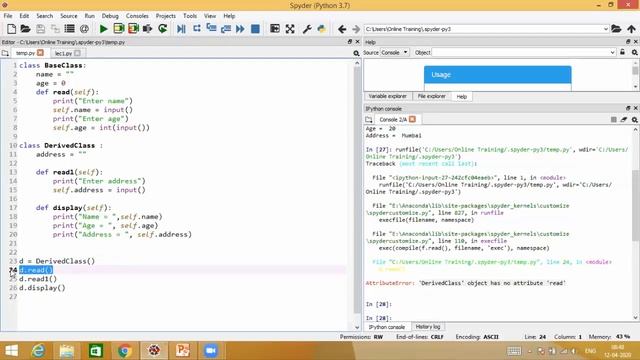
Task: Click the Run current cell icon
Action: pyautogui.click(x=118, y=29)
